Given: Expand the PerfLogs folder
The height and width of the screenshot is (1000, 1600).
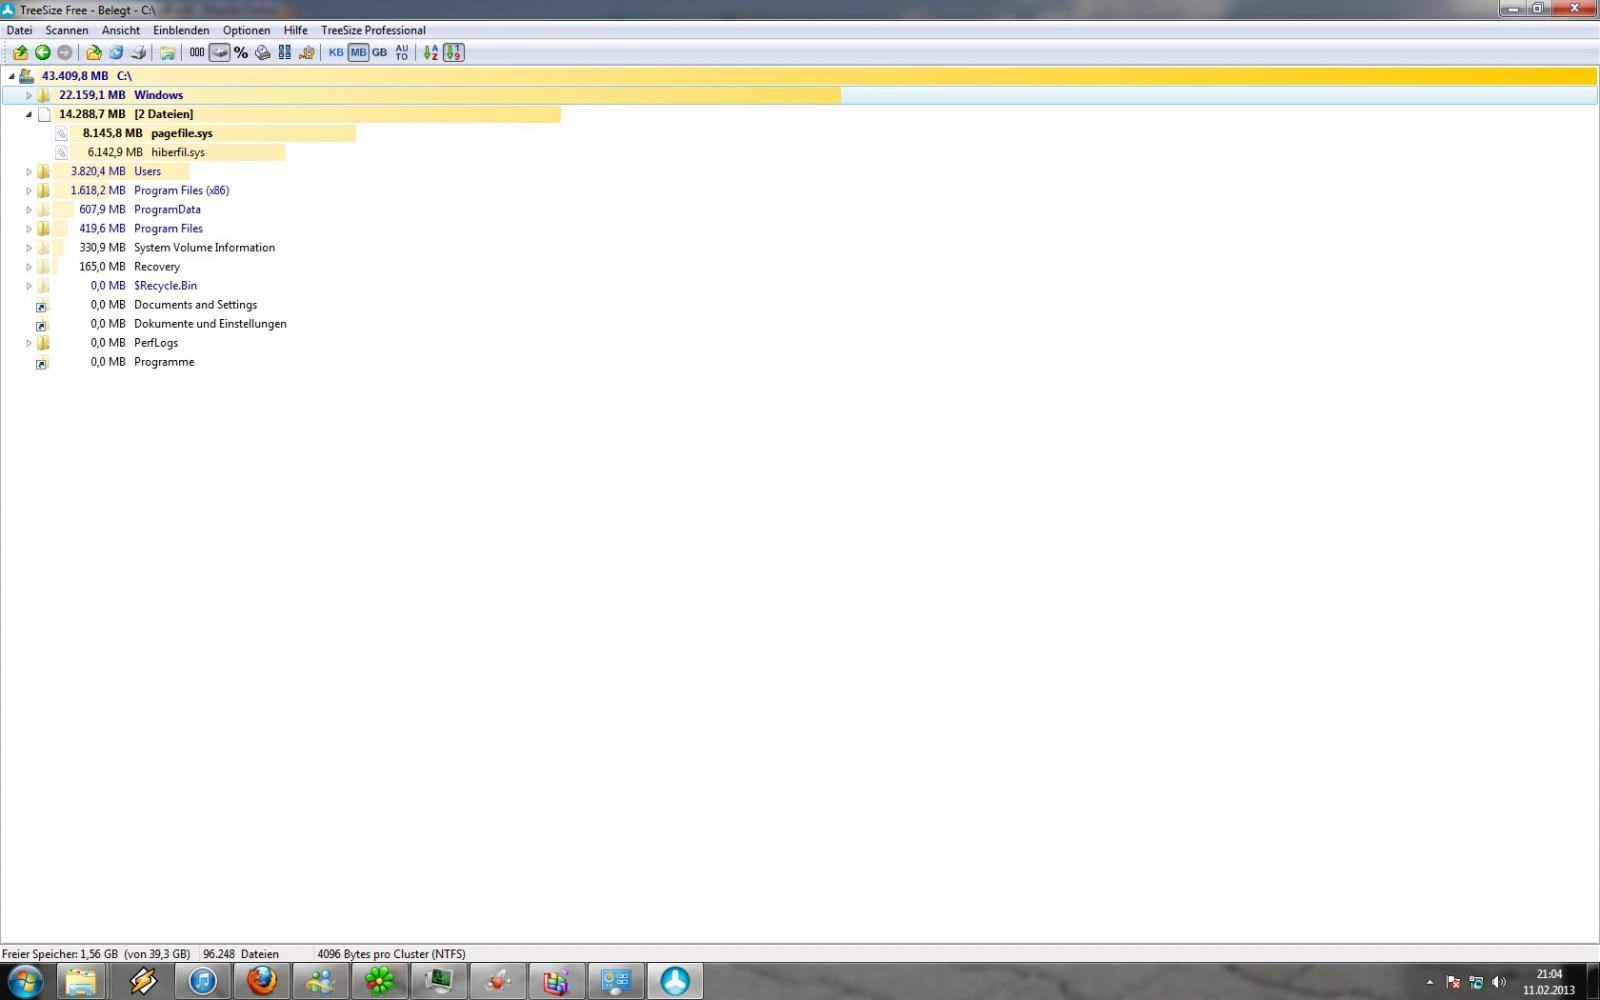Looking at the screenshot, I should [29, 343].
